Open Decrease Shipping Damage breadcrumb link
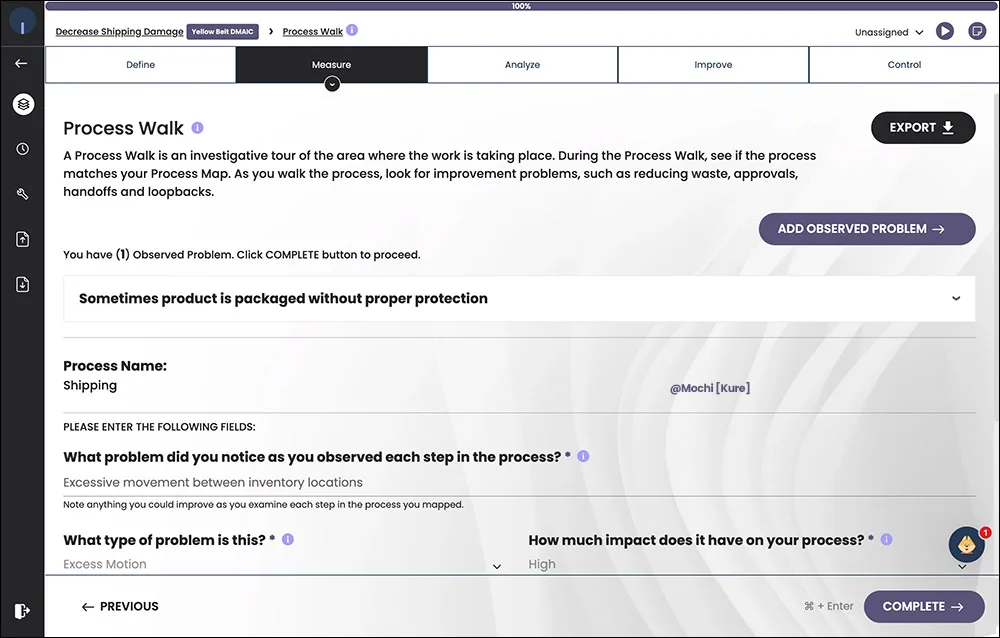Viewport: 1000px width, 638px height. (119, 31)
